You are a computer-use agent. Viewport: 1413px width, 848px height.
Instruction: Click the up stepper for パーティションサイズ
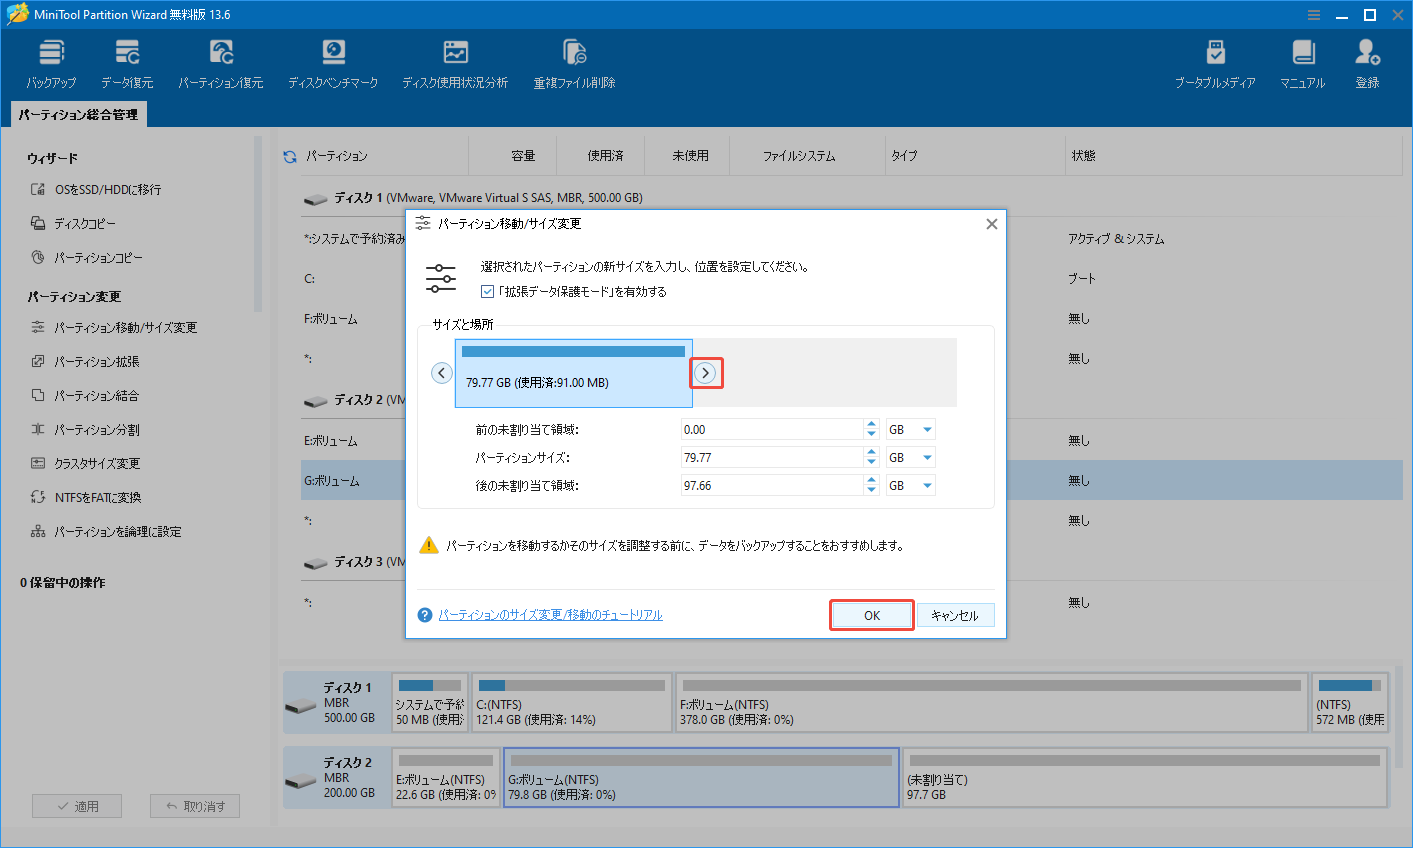point(870,452)
